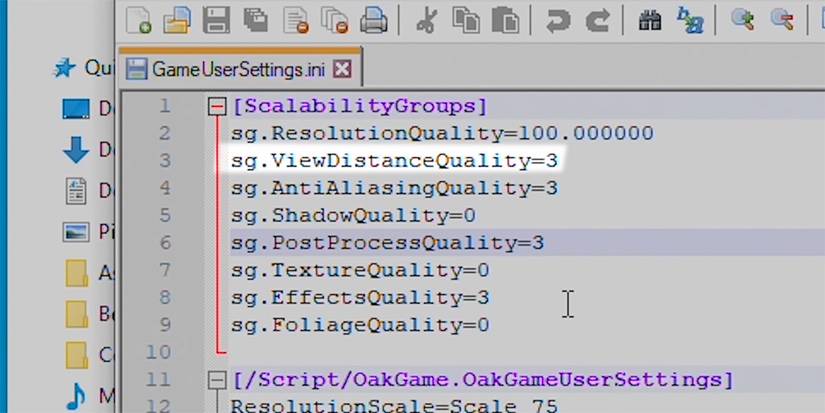Screen dimensions: 825x413
Task: Collapse the OakGameUserSettings section fold marker
Action: (216, 380)
